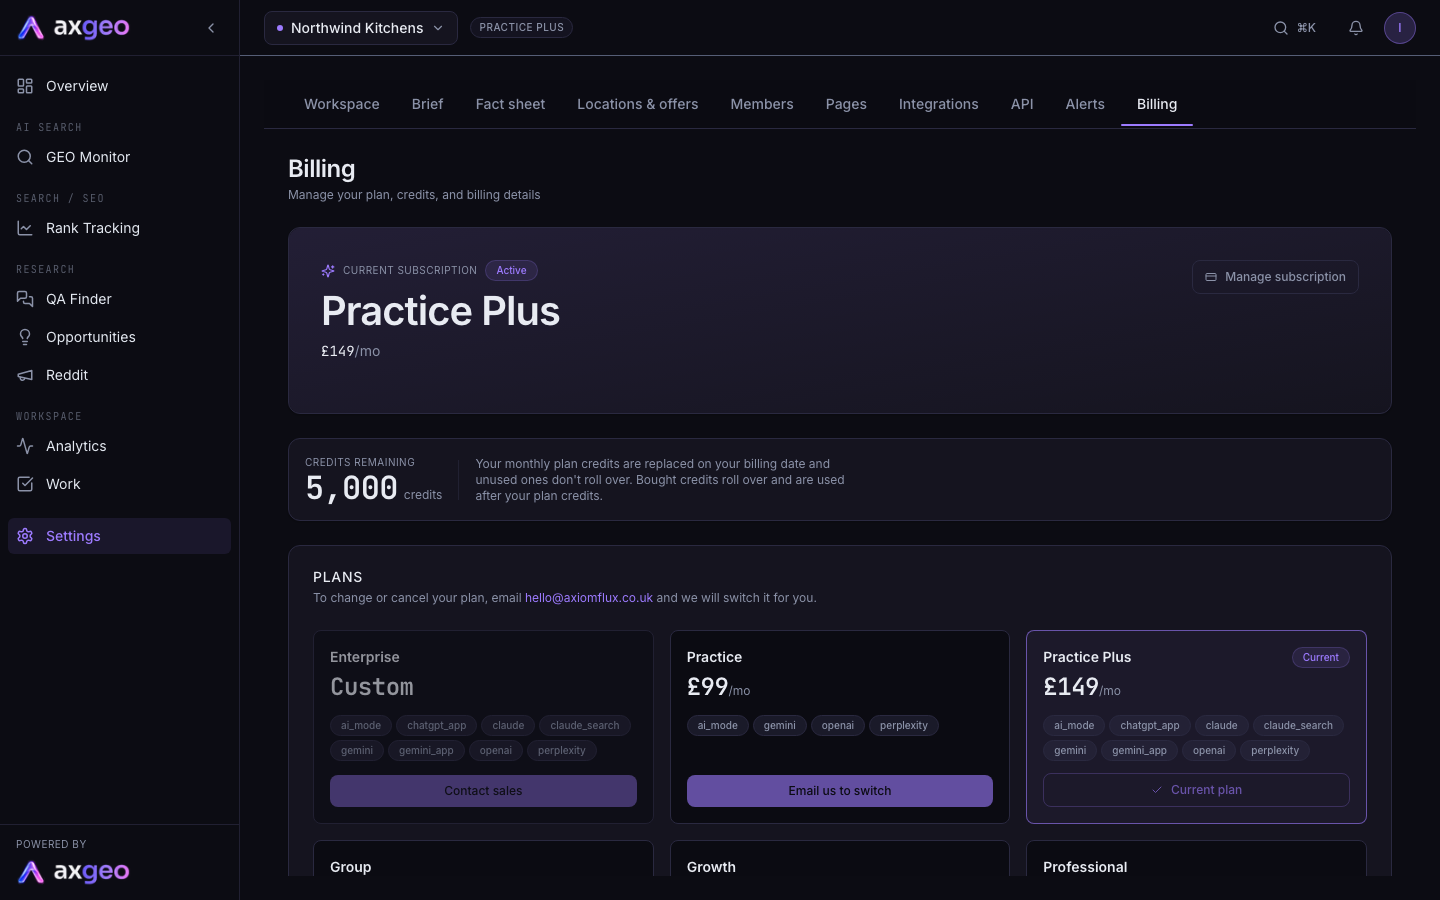Switch to the Members tab
Screen dimensions: 1440x900
(x=762, y=104)
